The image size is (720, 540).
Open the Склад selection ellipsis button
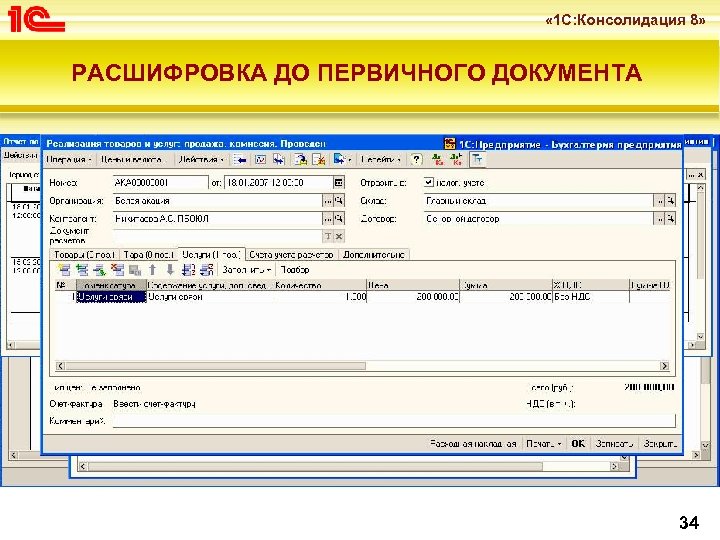(x=659, y=201)
